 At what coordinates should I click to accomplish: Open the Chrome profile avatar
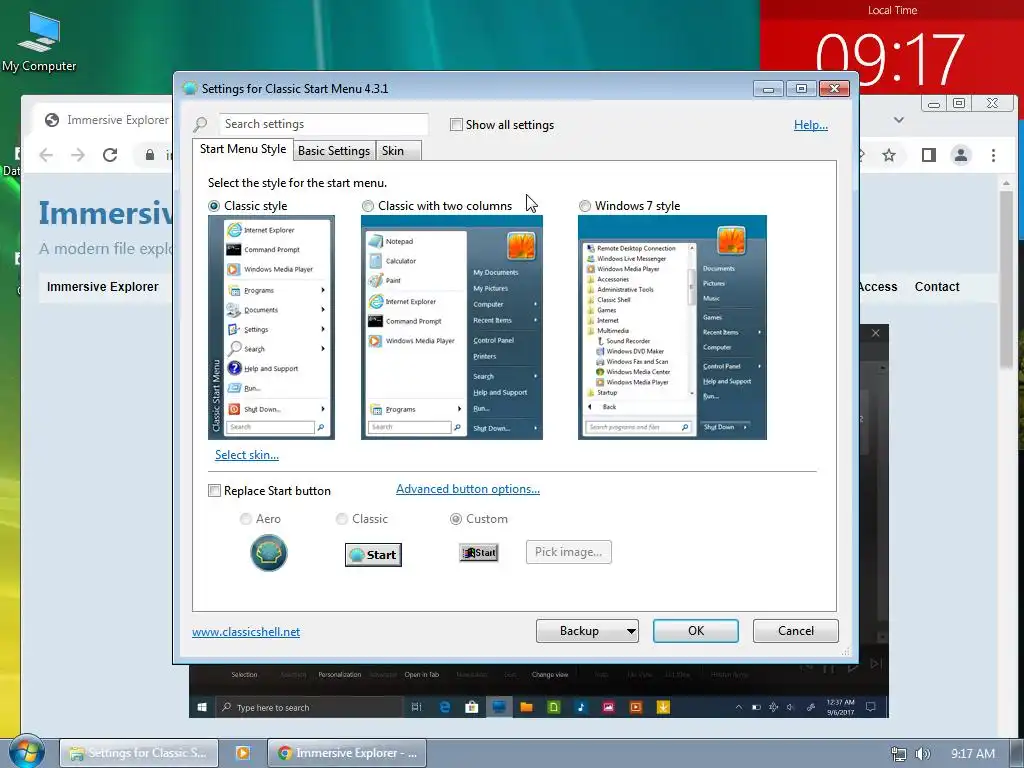[961, 155]
